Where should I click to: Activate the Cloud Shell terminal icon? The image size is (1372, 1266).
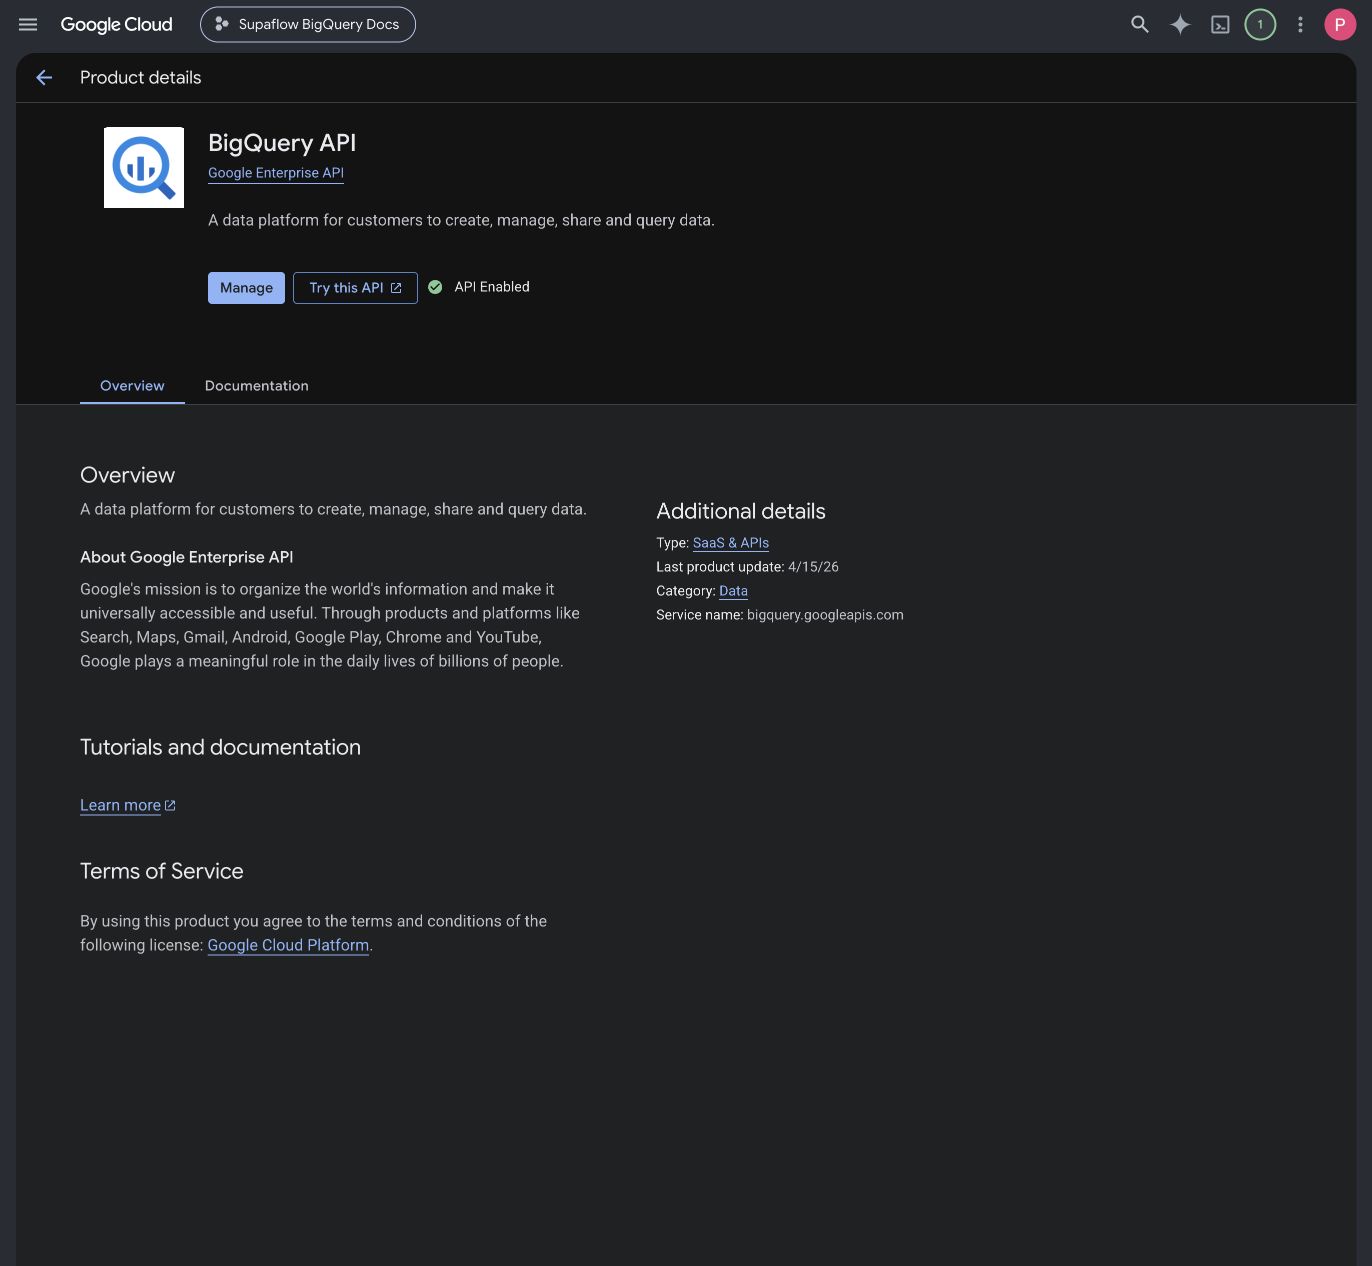point(1220,25)
